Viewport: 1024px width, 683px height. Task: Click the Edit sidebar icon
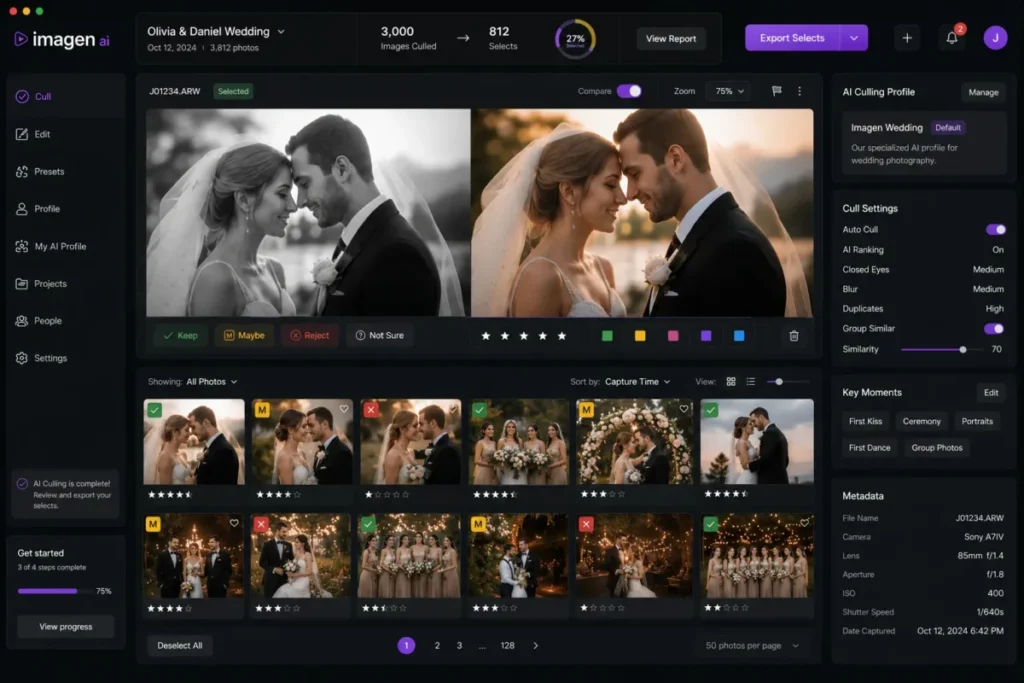point(22,134)
